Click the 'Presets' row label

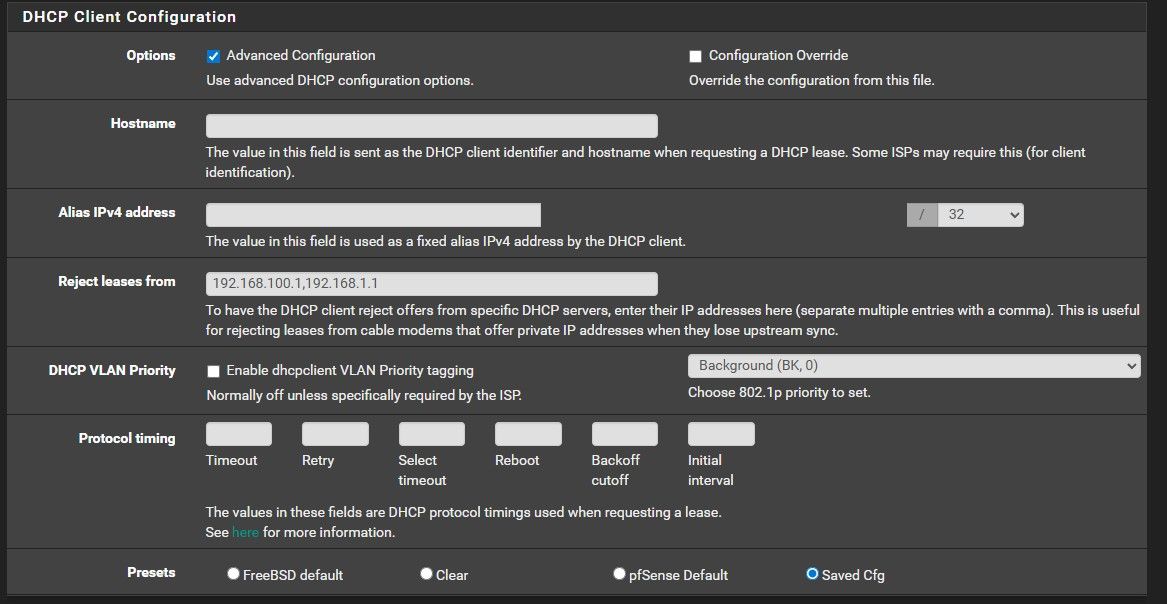(x=152, y=572)
